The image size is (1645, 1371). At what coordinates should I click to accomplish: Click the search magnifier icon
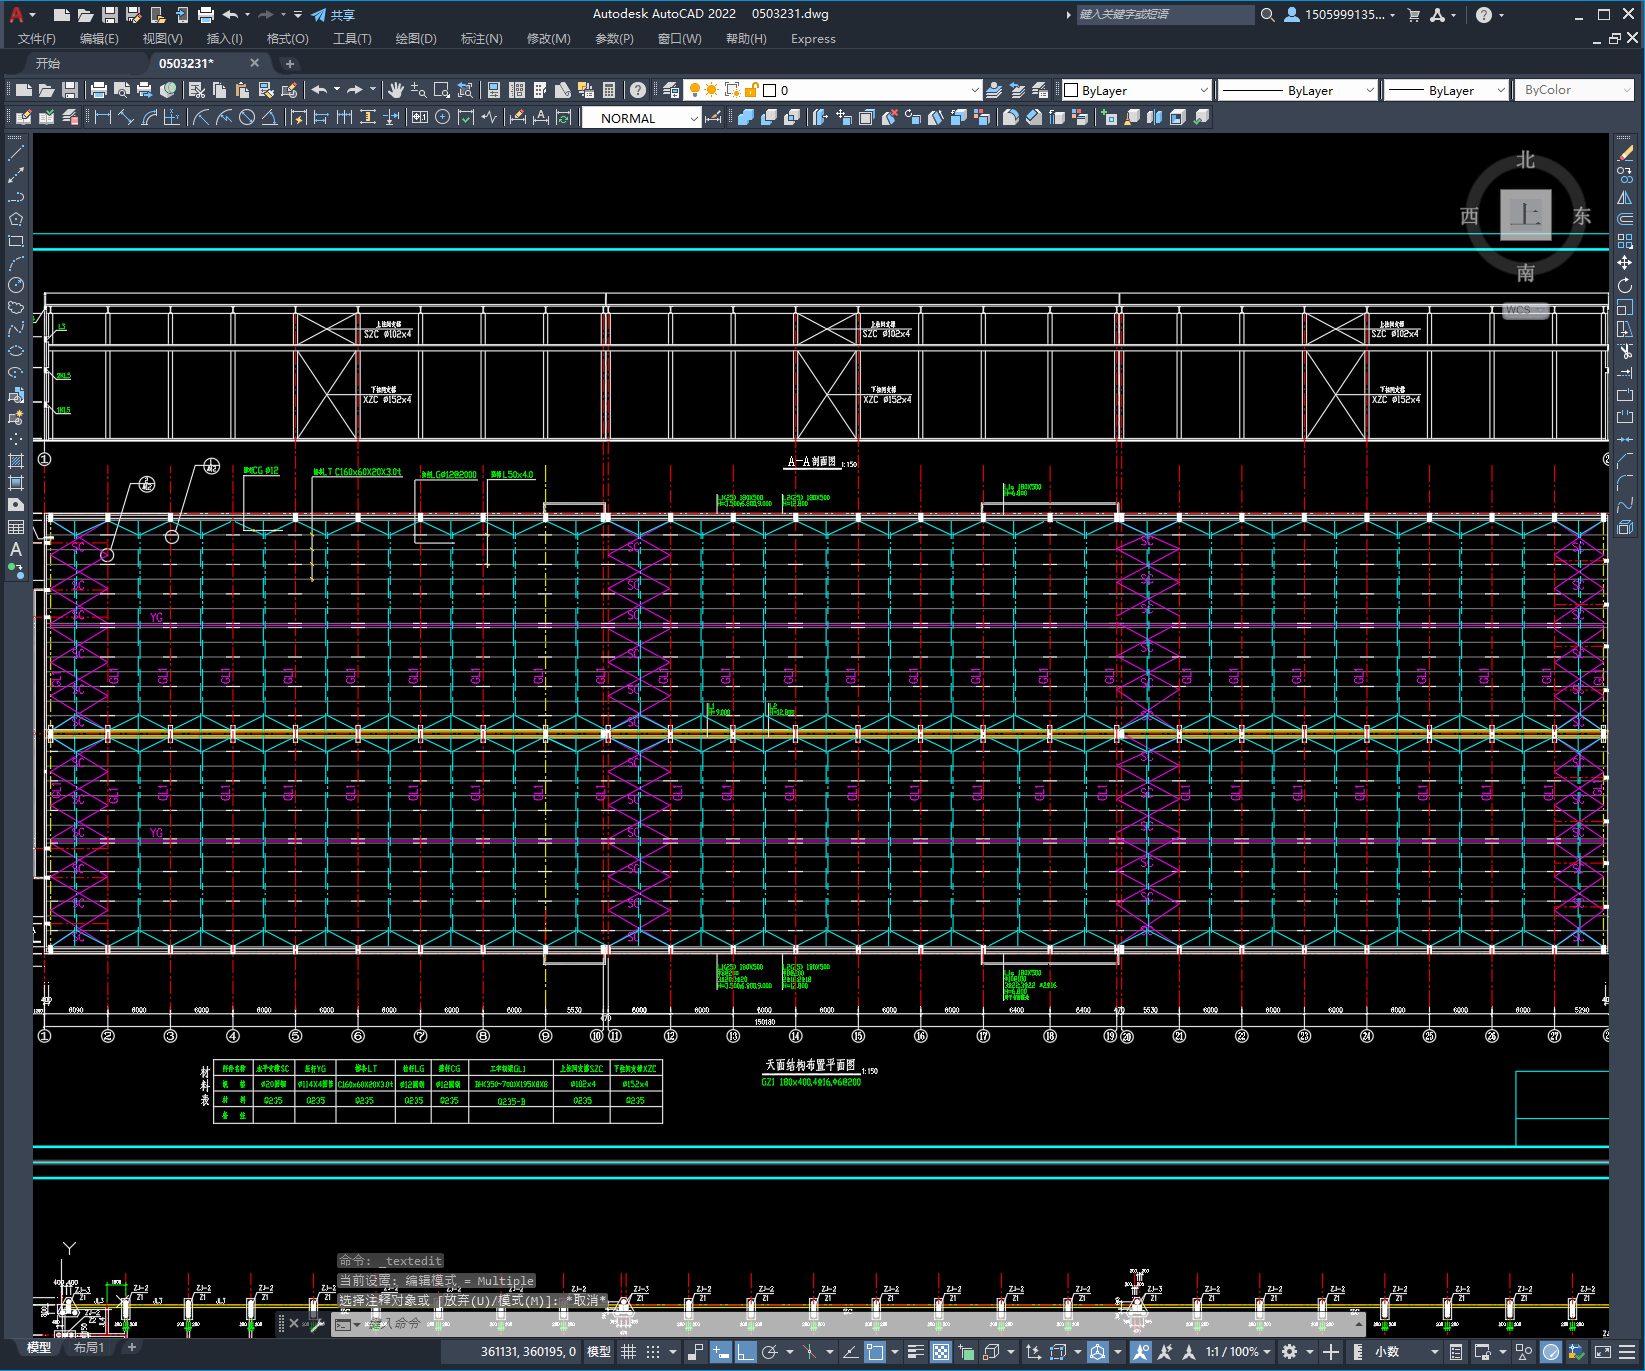tap(1267, 14)
